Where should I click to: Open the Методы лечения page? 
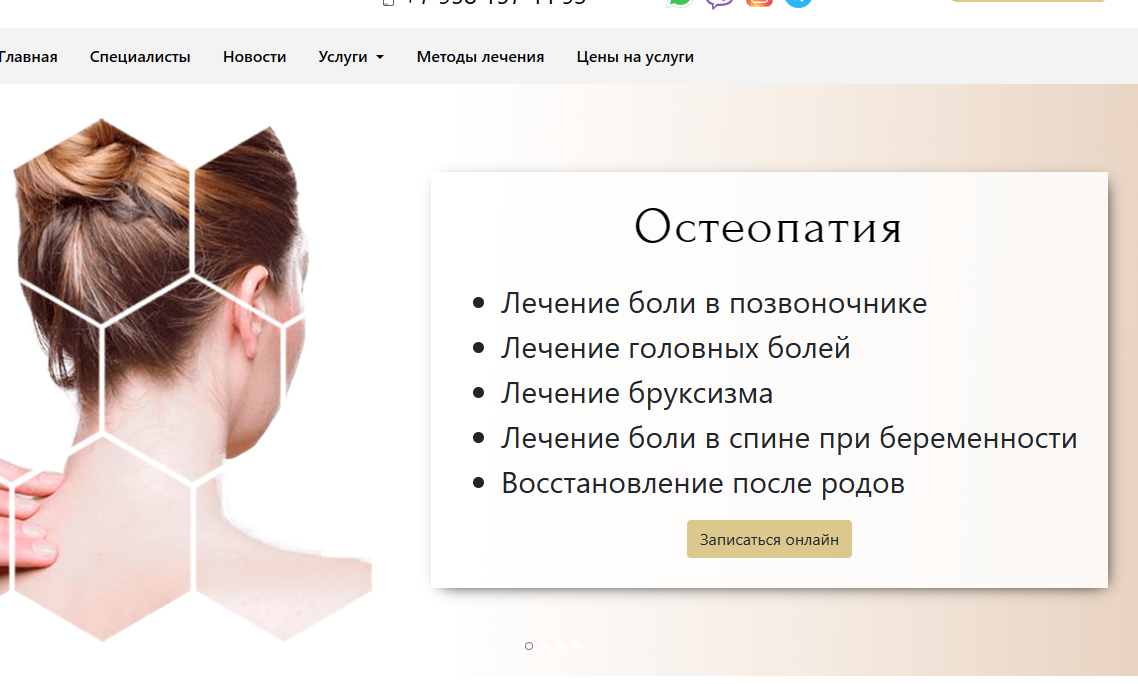(x=480, y=57)
